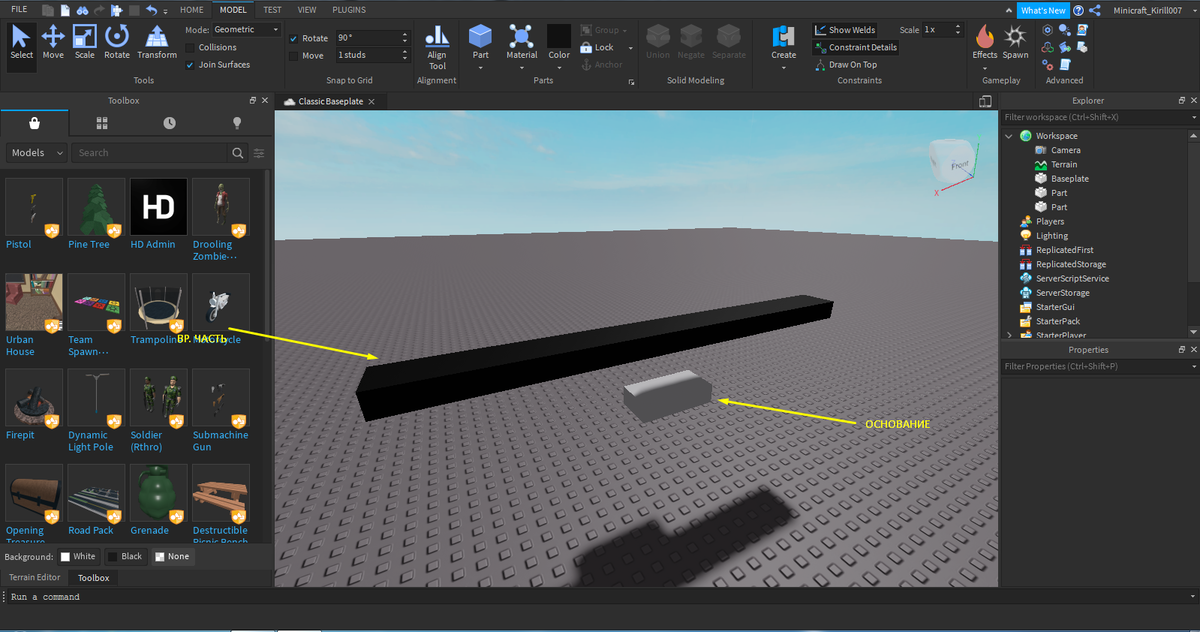Viewport: 1200px width, 632px height.
Task: Insert the Pine Tree model
Action: (x=96, y=207)
